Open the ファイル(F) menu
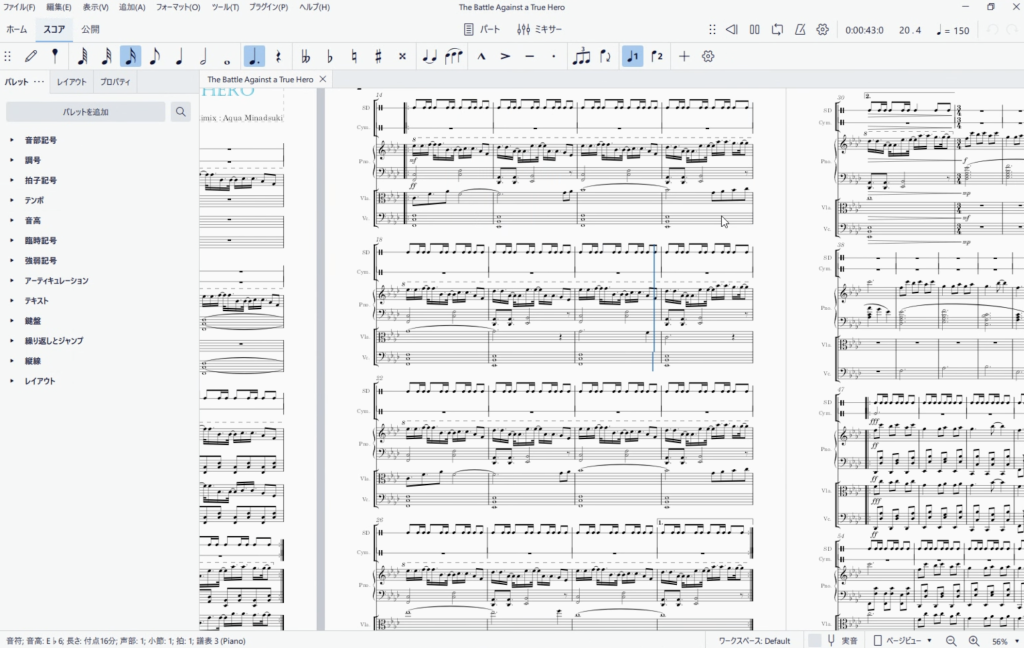This screenshot has width=1024, height=648. point(20,7)
